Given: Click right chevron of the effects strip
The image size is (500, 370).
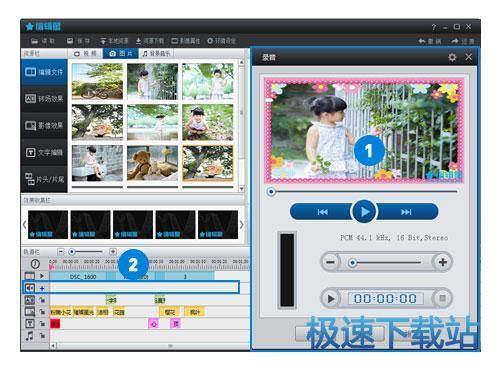Looking at the screenshot, I should pyautogui.click(x=241, y=224).
